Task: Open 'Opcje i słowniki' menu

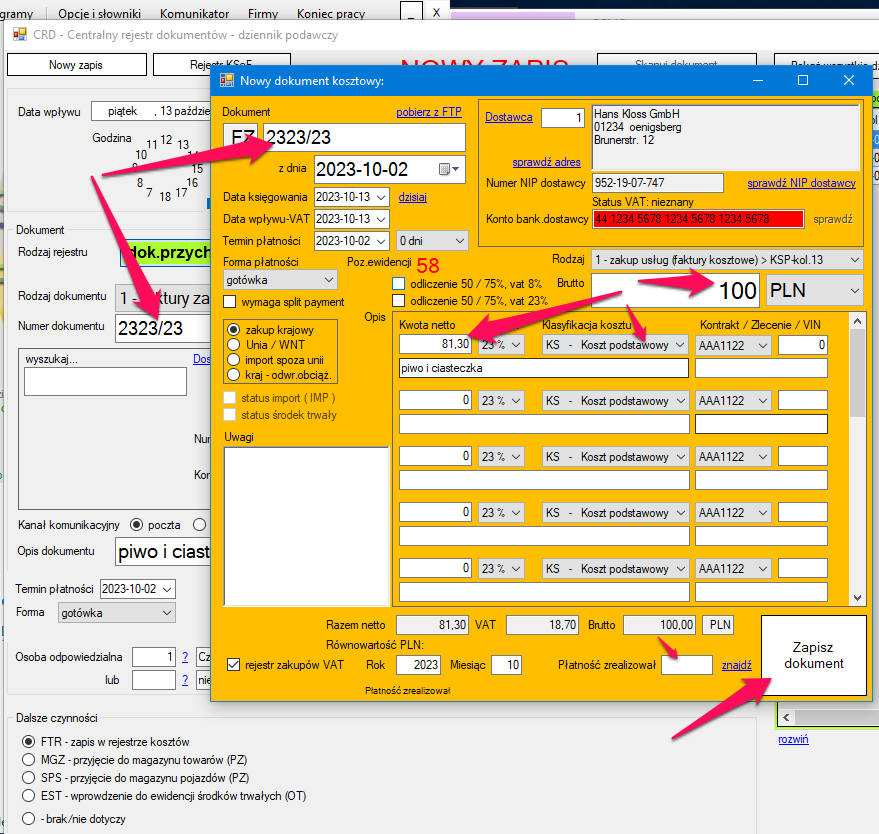Action: click(99, 13)
